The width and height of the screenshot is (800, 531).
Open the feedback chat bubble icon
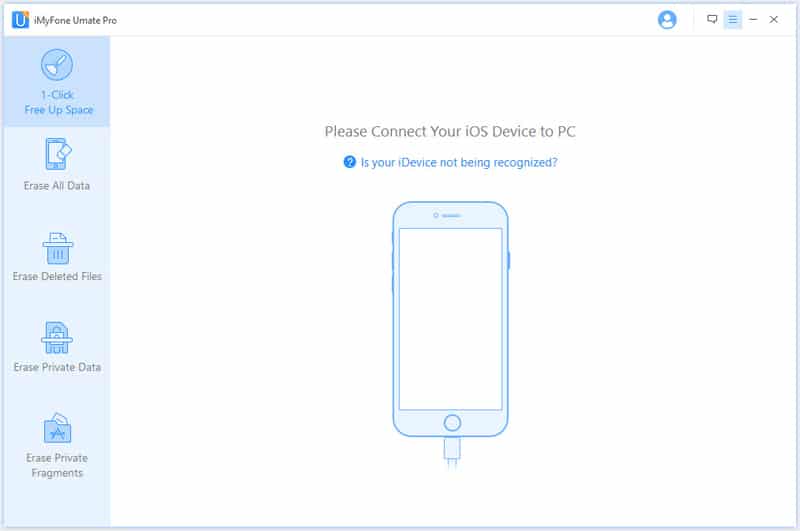(x=712, y=19)
